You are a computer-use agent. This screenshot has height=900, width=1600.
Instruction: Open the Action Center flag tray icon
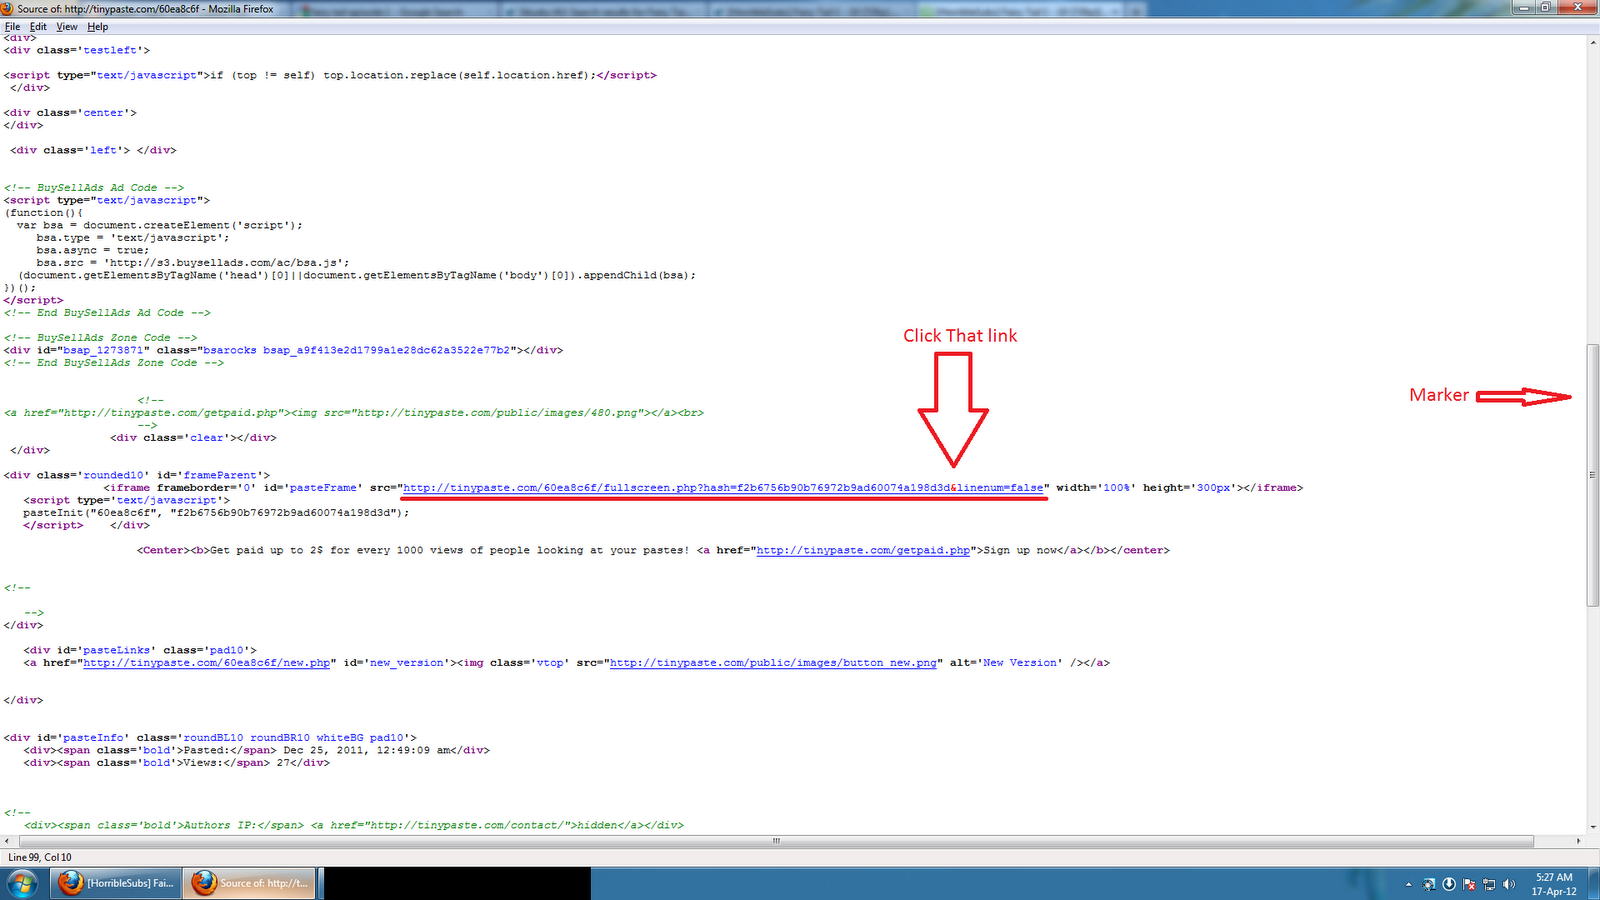coord(1469,884)
